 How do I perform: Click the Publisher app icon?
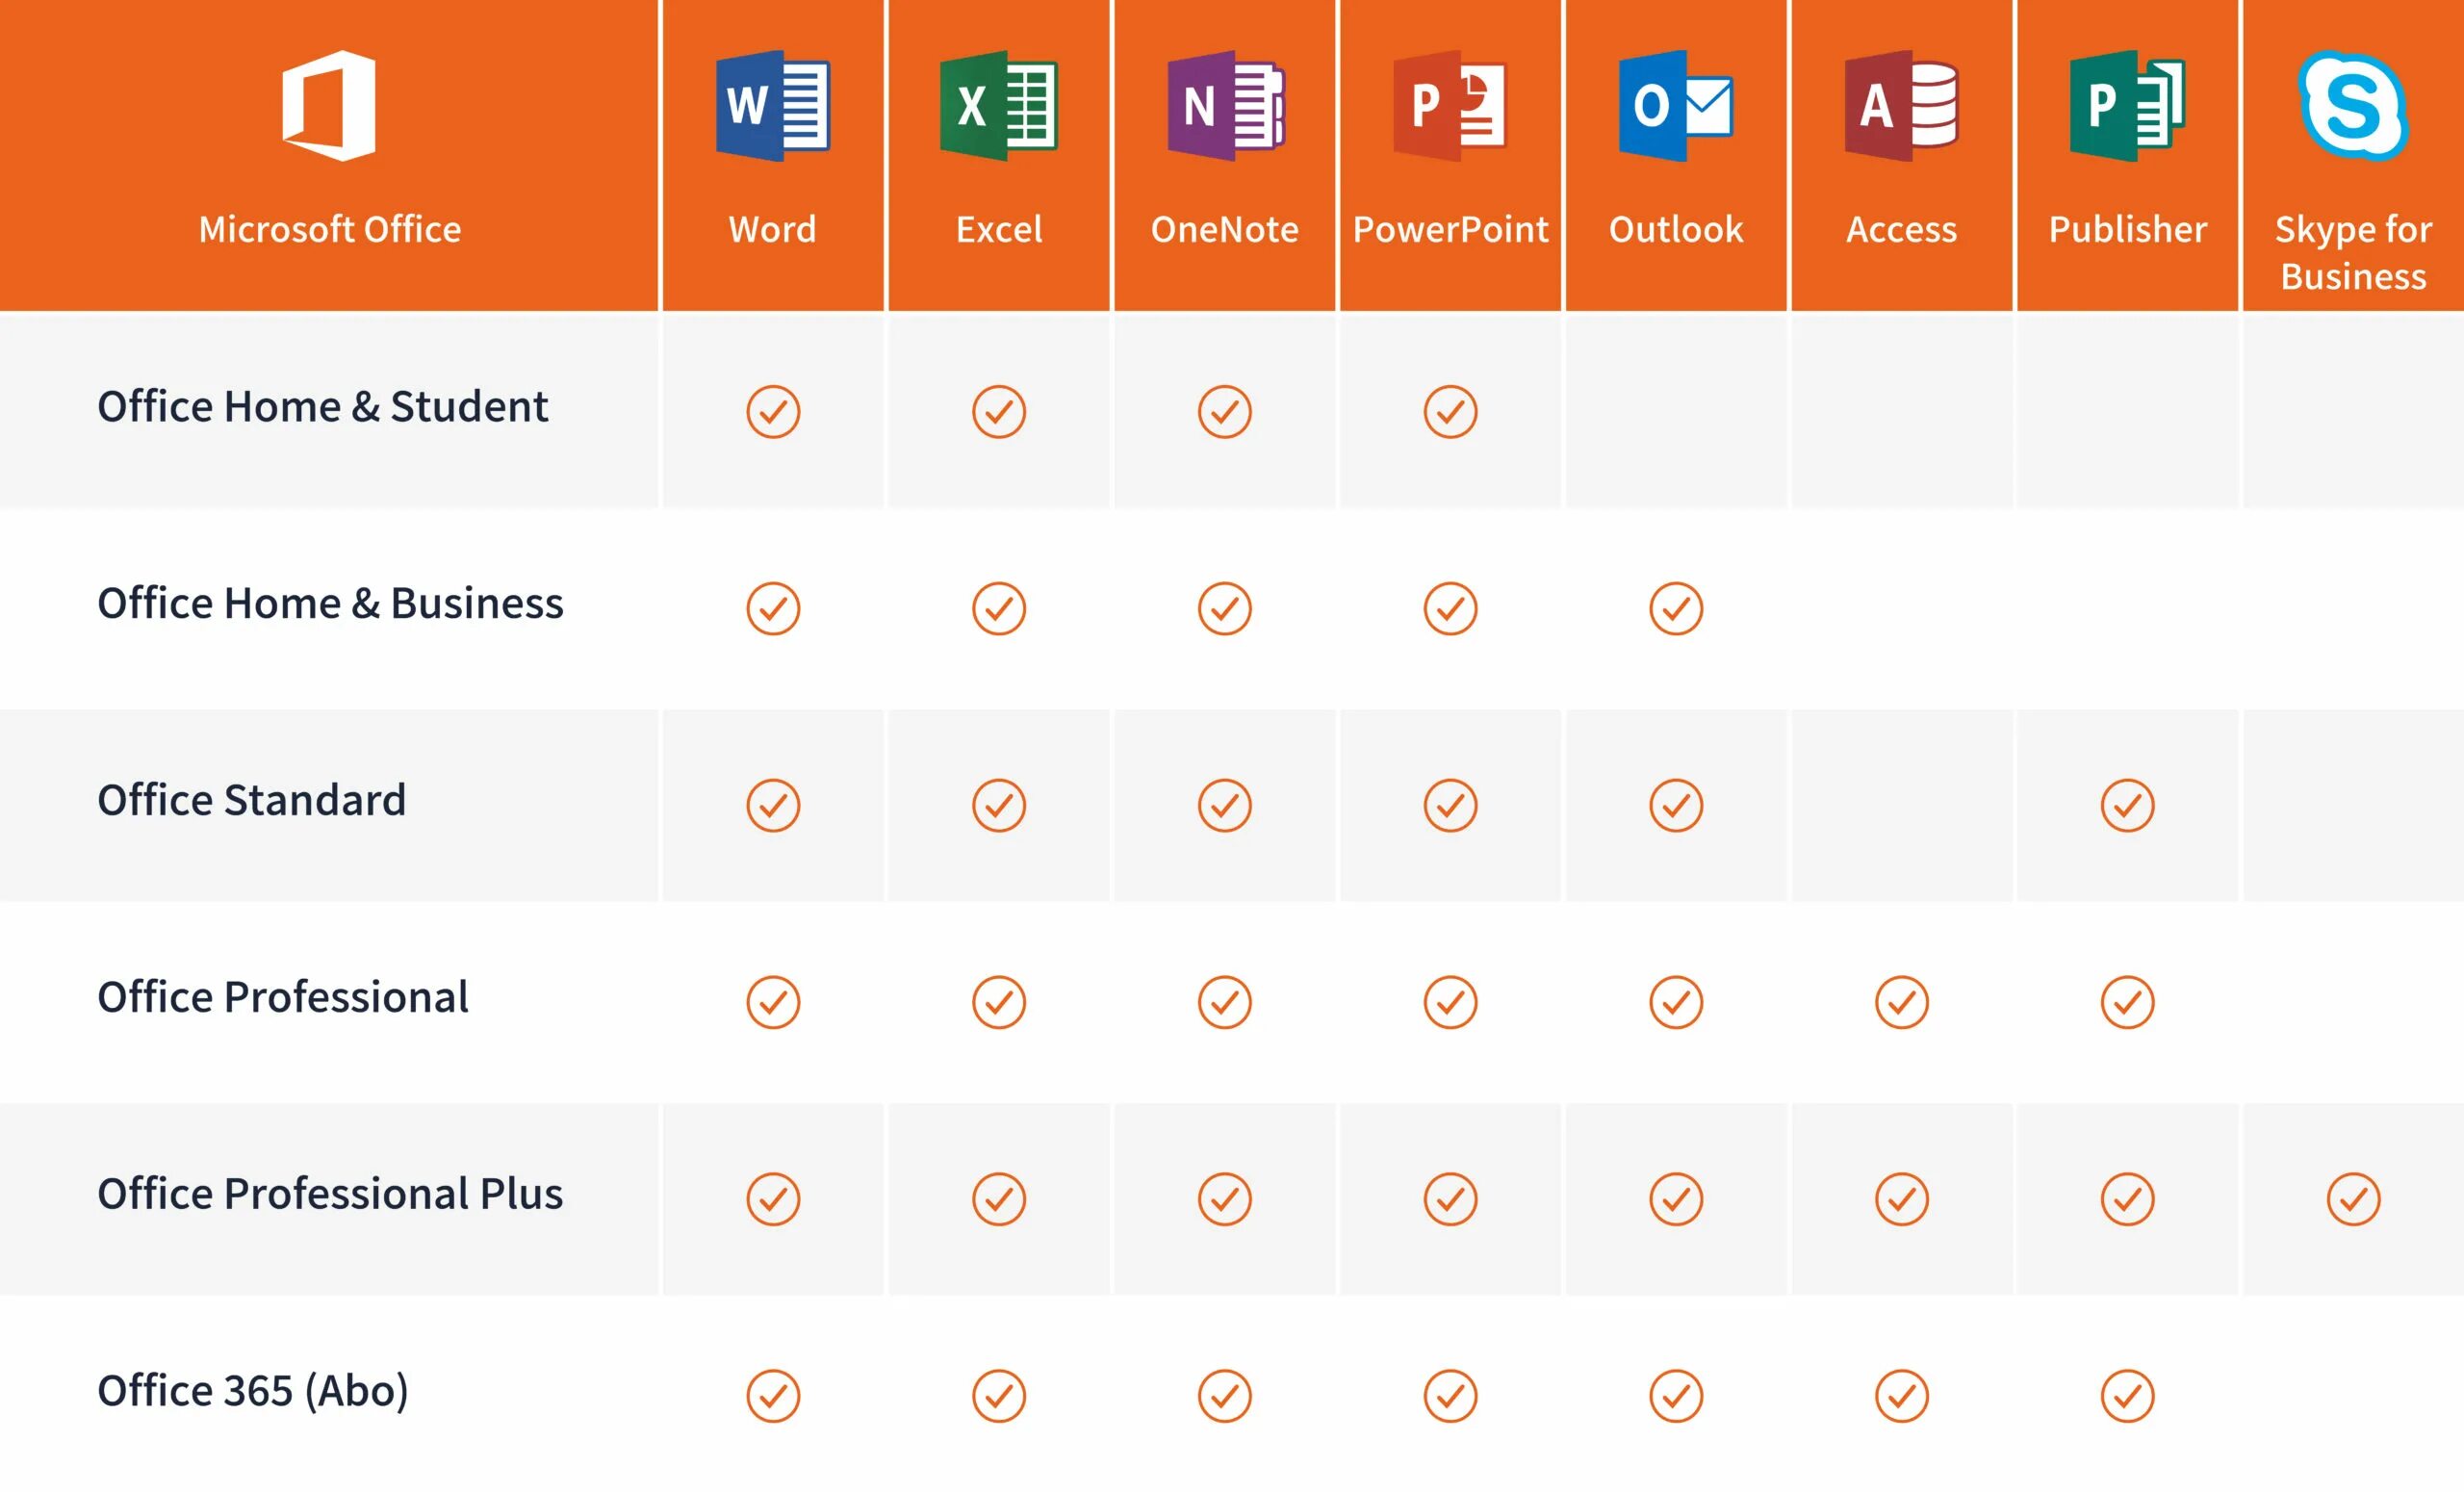2128,106
